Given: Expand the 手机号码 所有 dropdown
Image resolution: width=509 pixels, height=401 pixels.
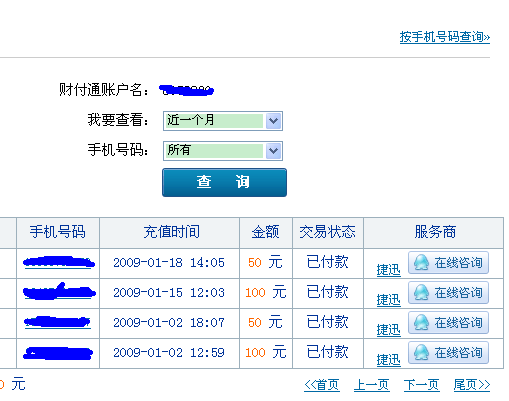Looking at the screenshot, I should coord(223,151).
